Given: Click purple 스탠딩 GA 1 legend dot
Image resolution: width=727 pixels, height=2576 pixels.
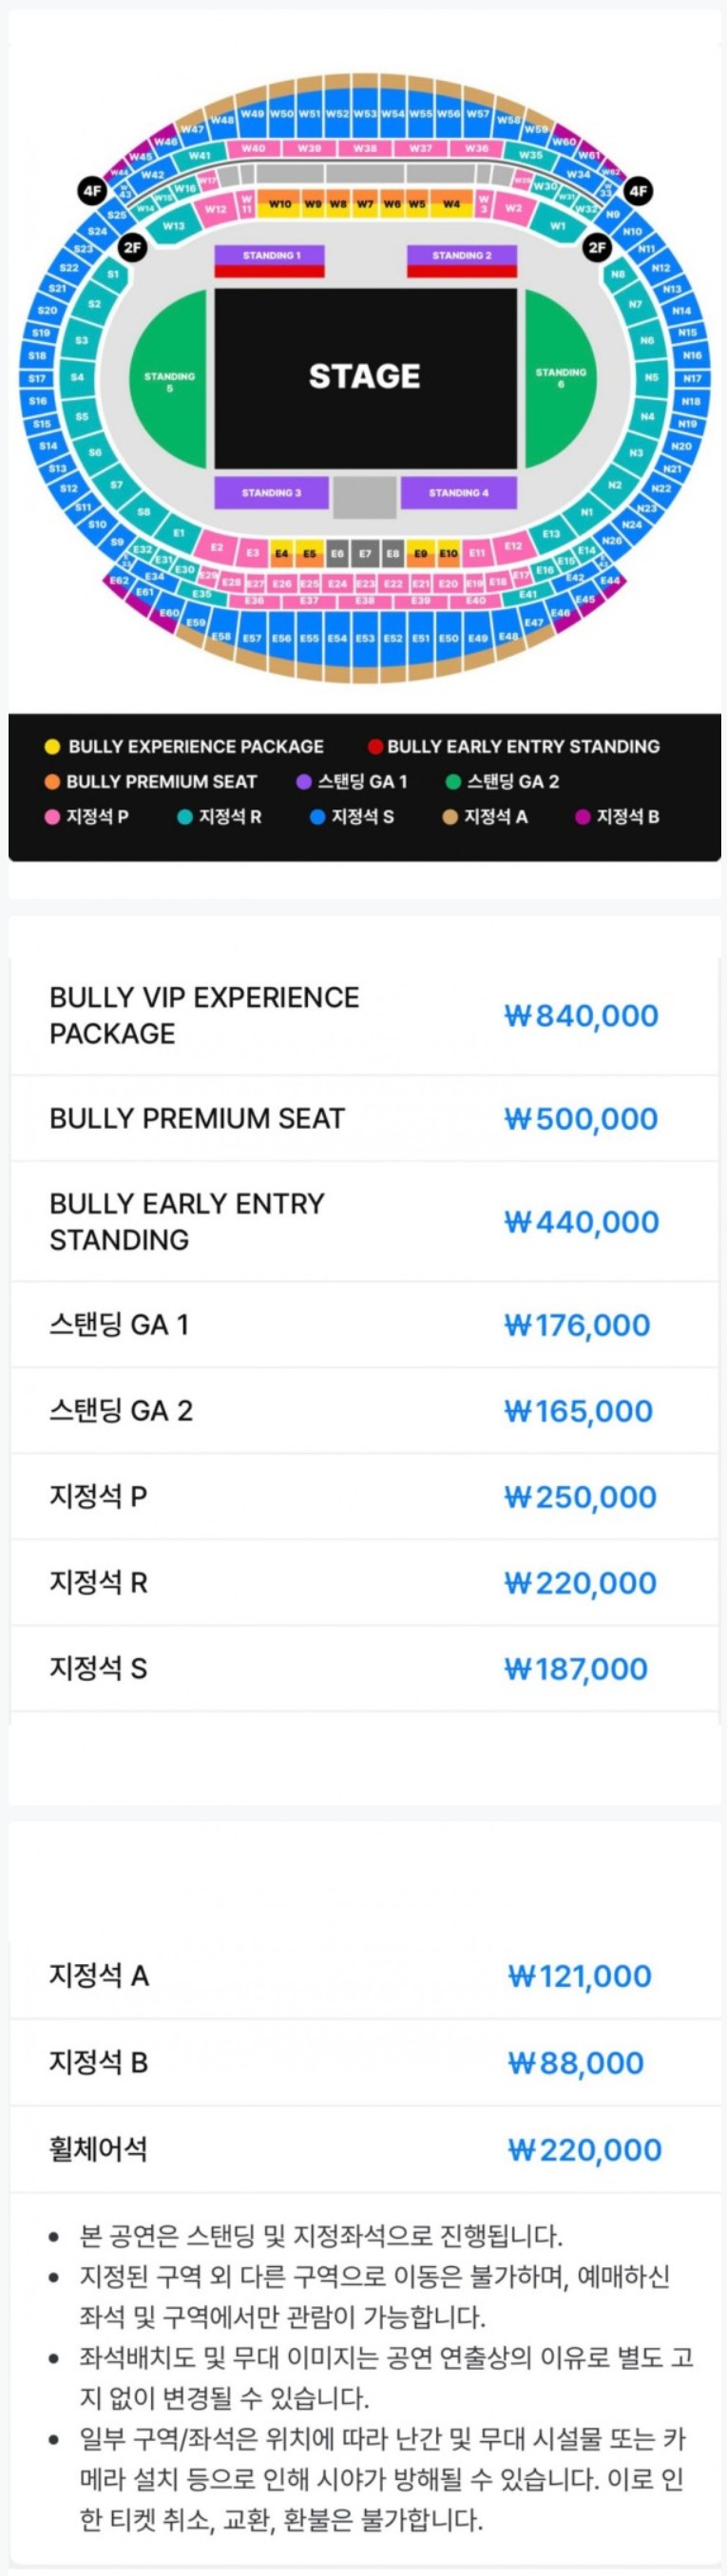Looking at the screenshot, I should click(304, 781).
